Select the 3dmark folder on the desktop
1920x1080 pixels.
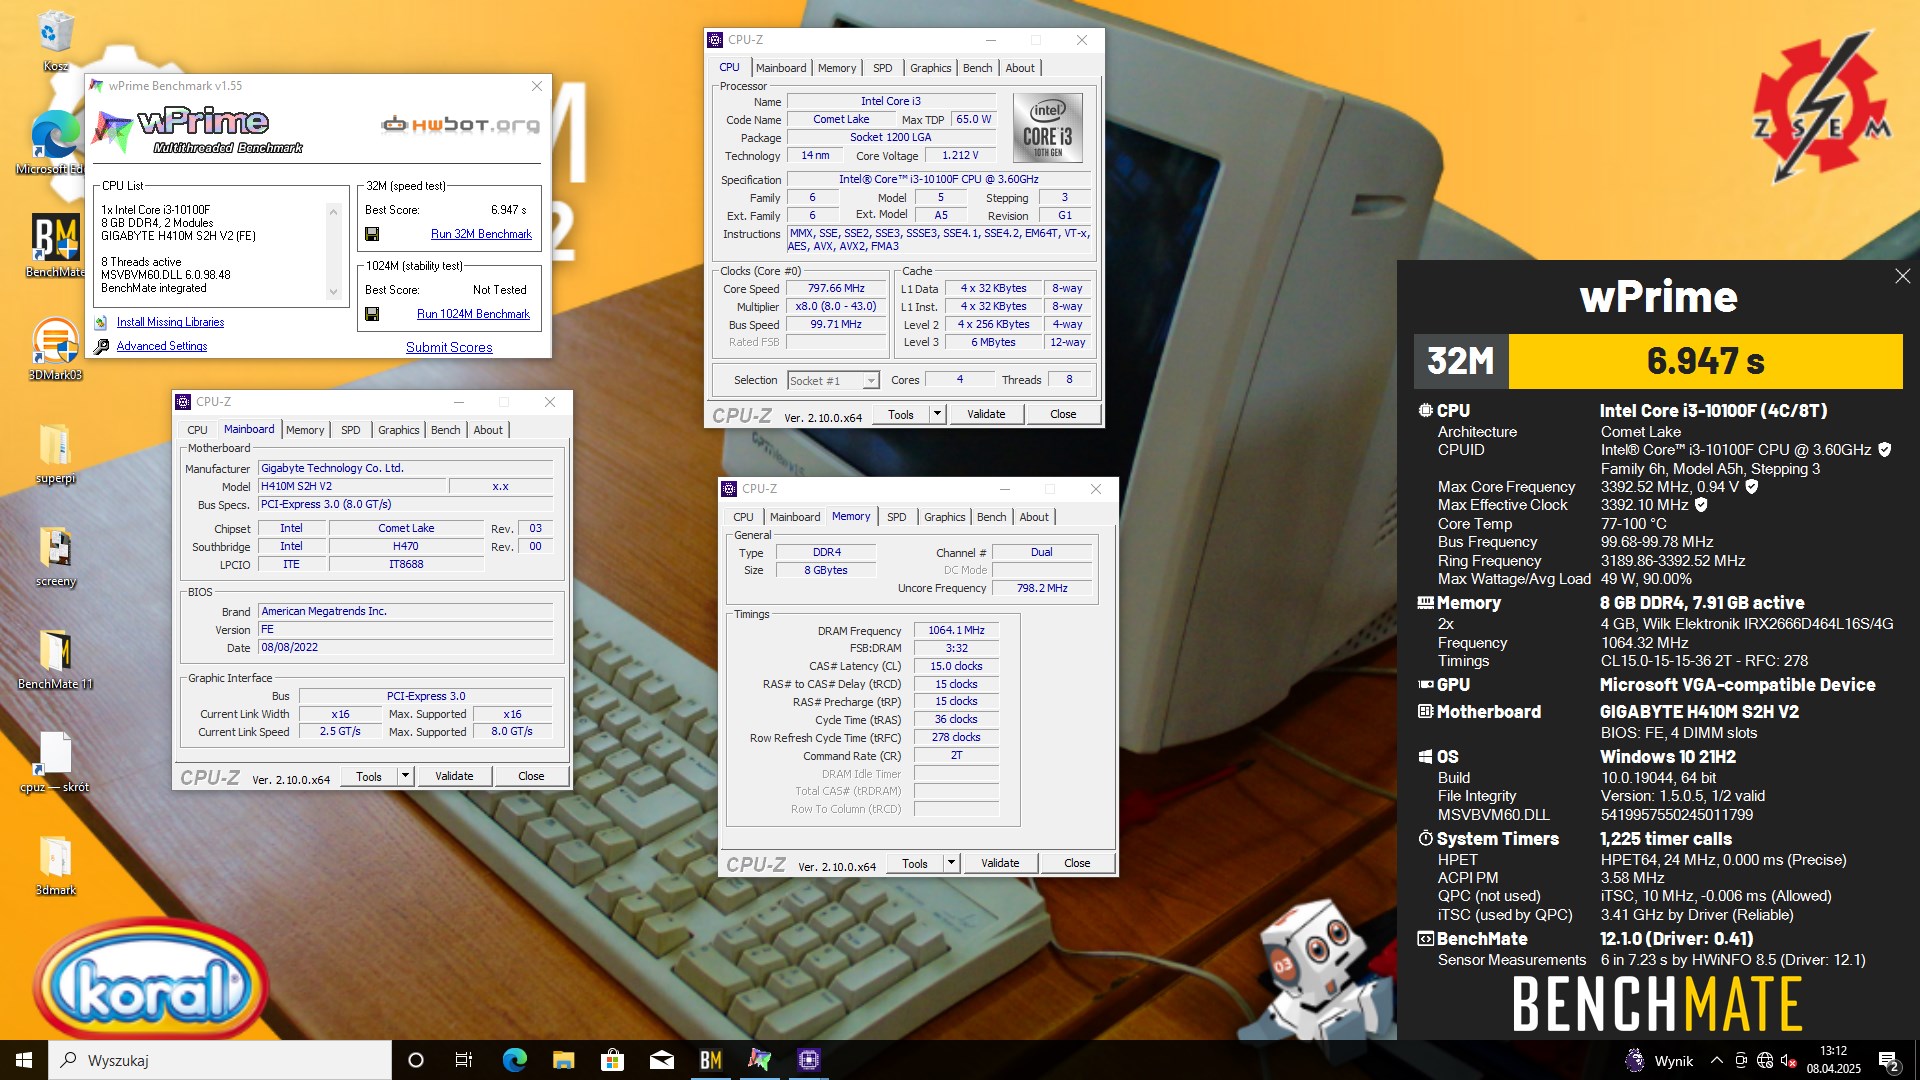coord(55,864)
